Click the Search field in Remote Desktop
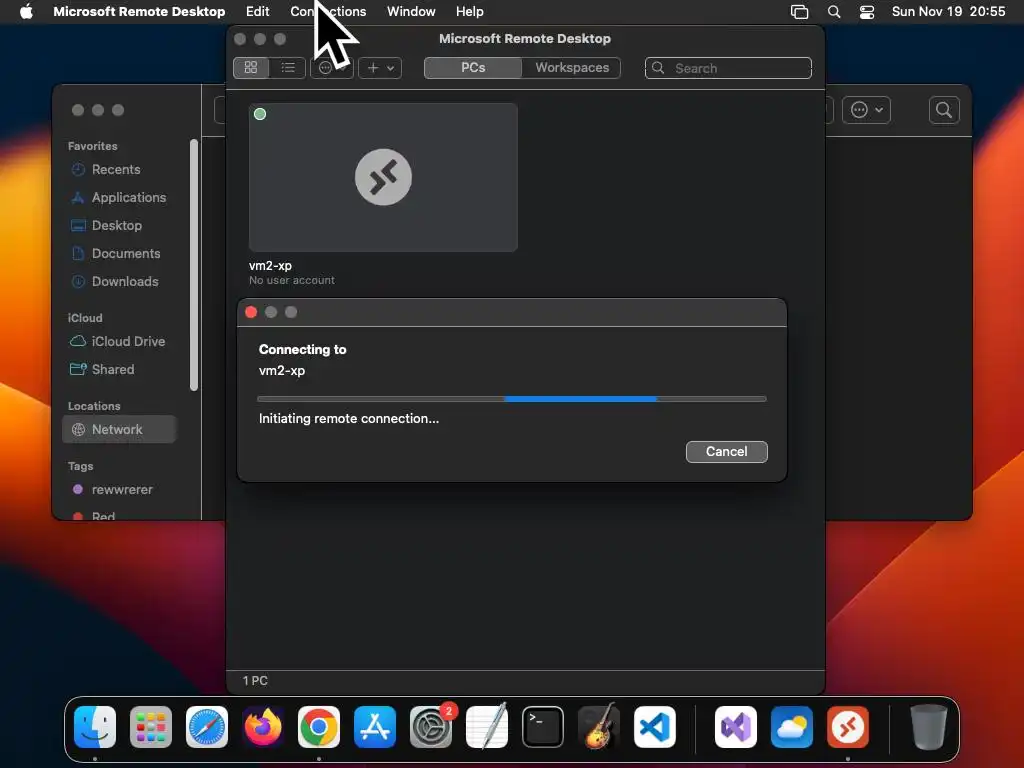The image size is (1024, 768). 728,68
